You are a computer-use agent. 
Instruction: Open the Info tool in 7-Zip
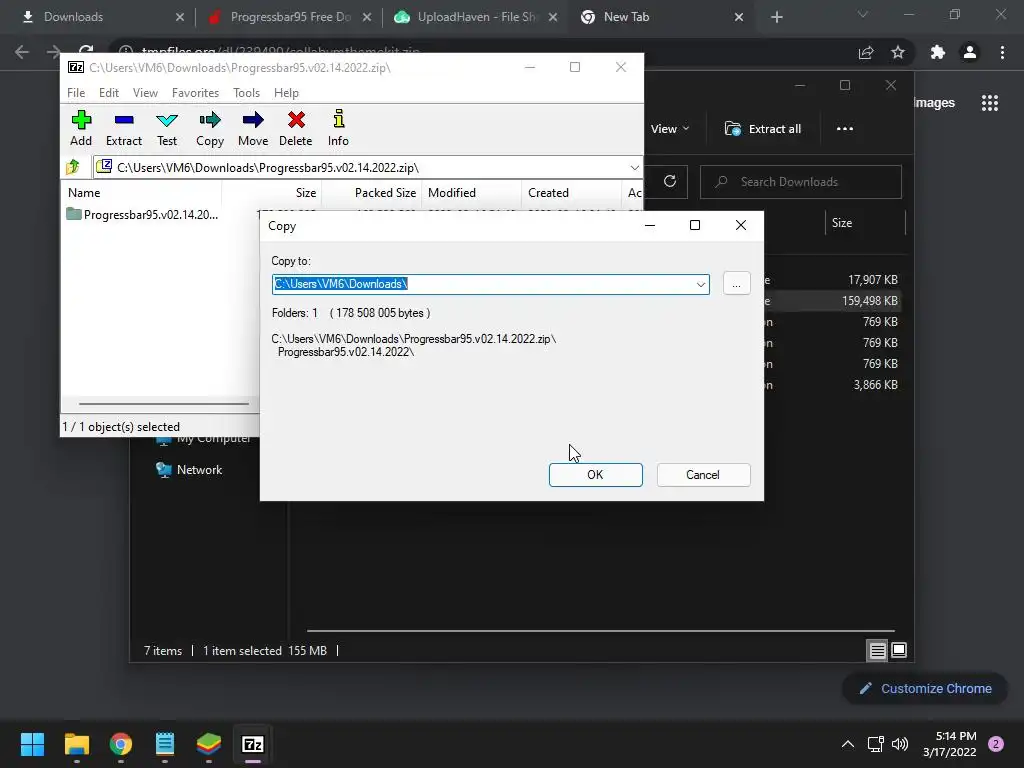click(x=338, y=129)
